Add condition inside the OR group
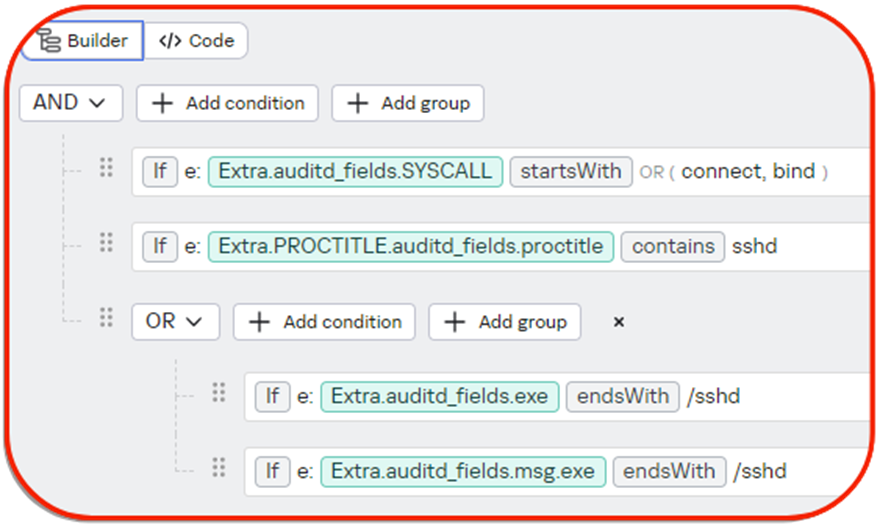This screenshot has width=880, height=525. (x=325, y=322)
